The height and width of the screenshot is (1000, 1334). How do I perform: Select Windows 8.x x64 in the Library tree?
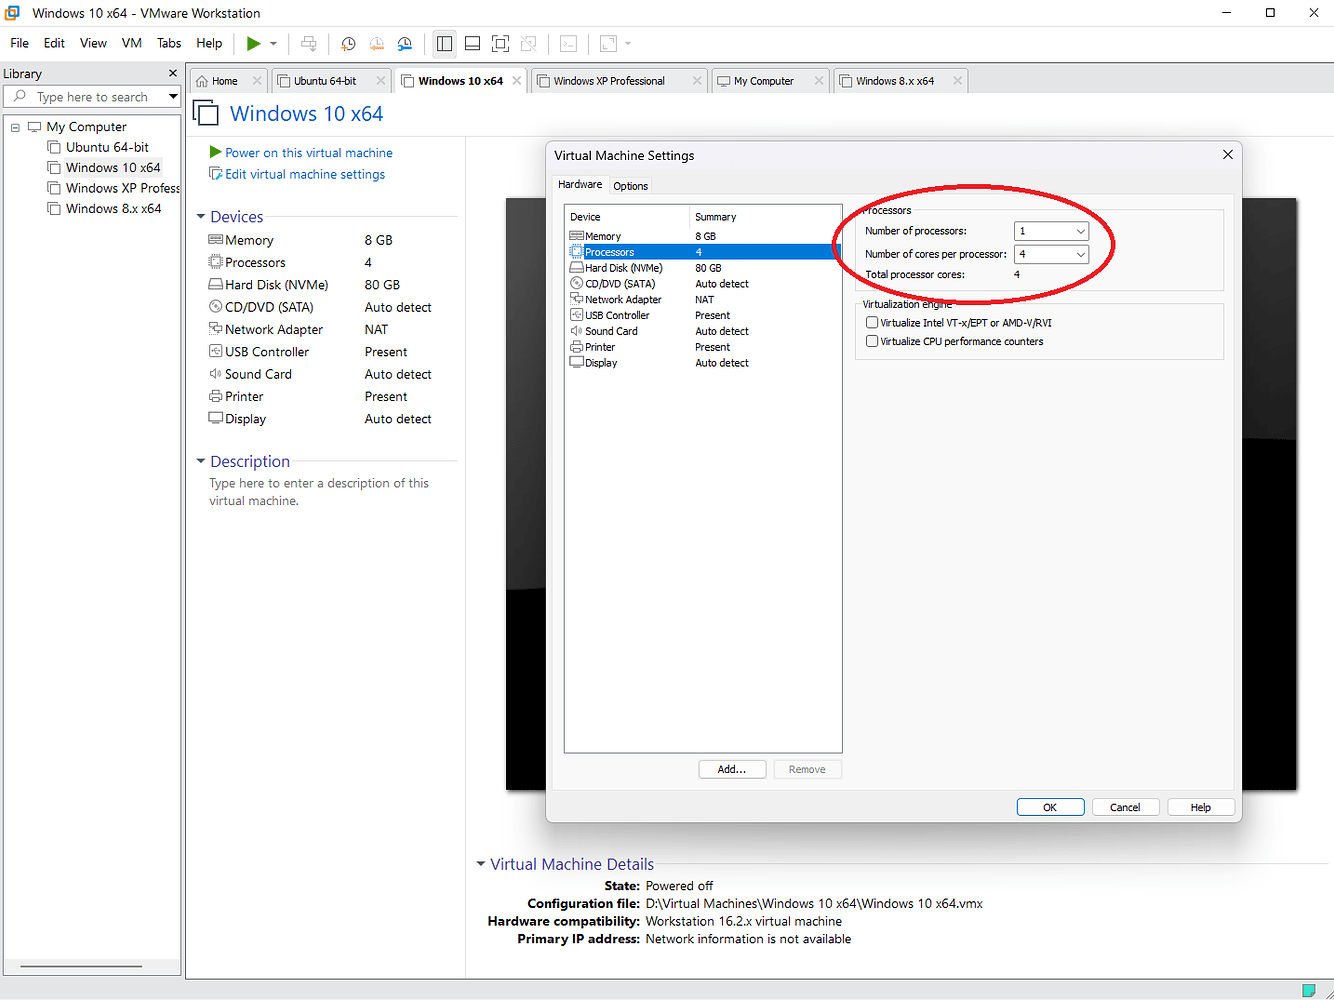(x=113, y=208)
